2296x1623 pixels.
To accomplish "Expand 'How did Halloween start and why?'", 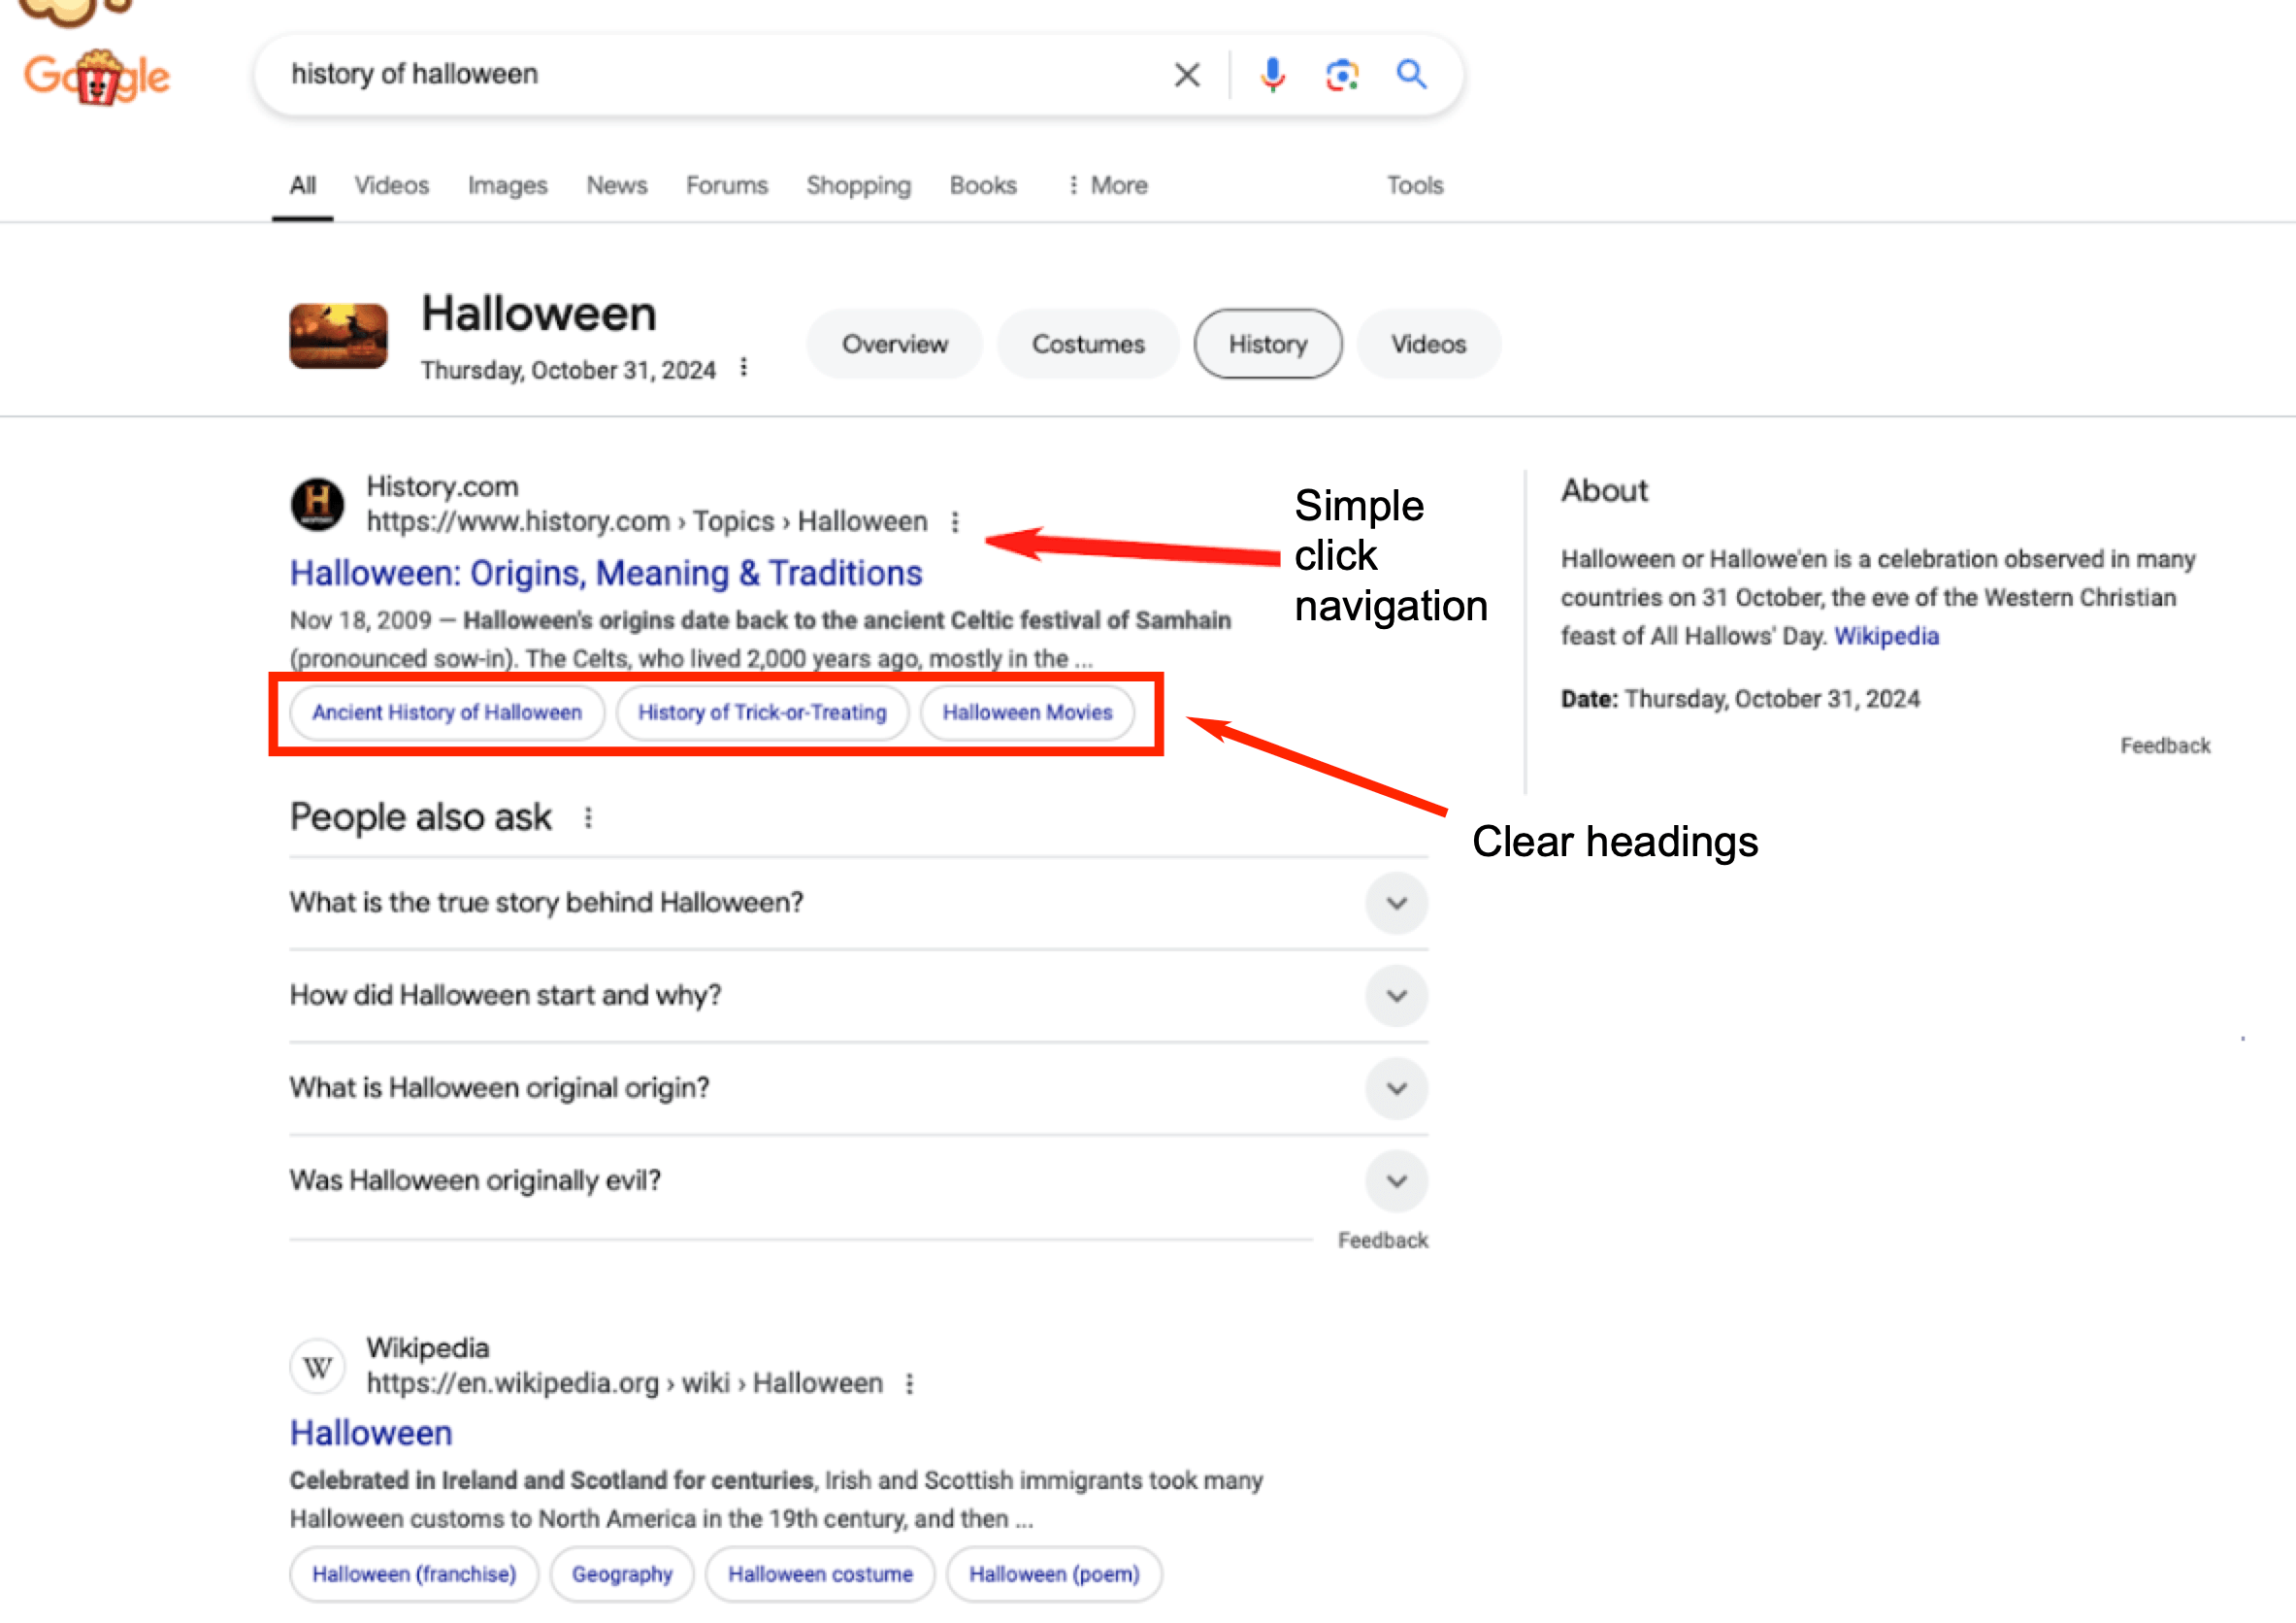I will point(1396,996).
